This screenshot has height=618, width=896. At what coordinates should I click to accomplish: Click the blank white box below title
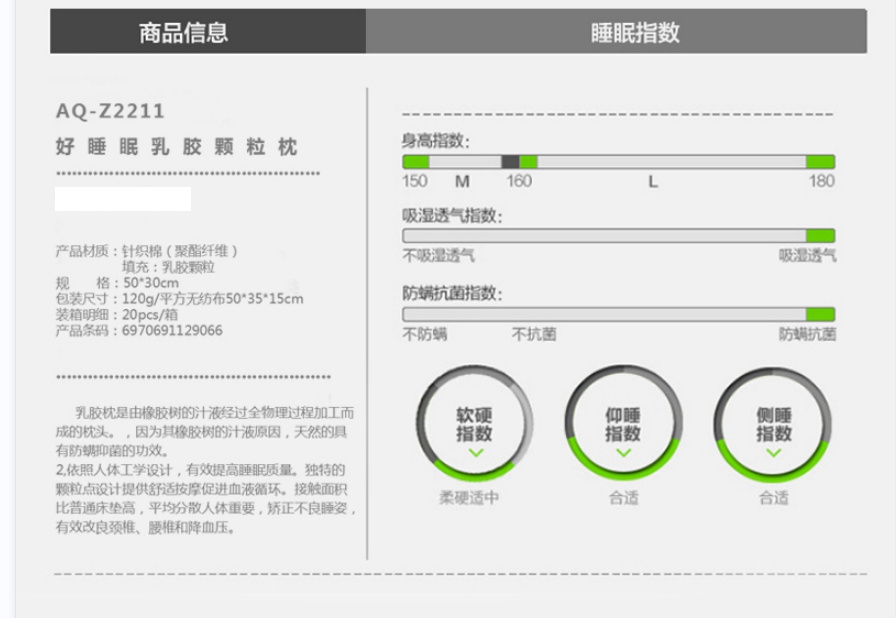pos(123,199)
